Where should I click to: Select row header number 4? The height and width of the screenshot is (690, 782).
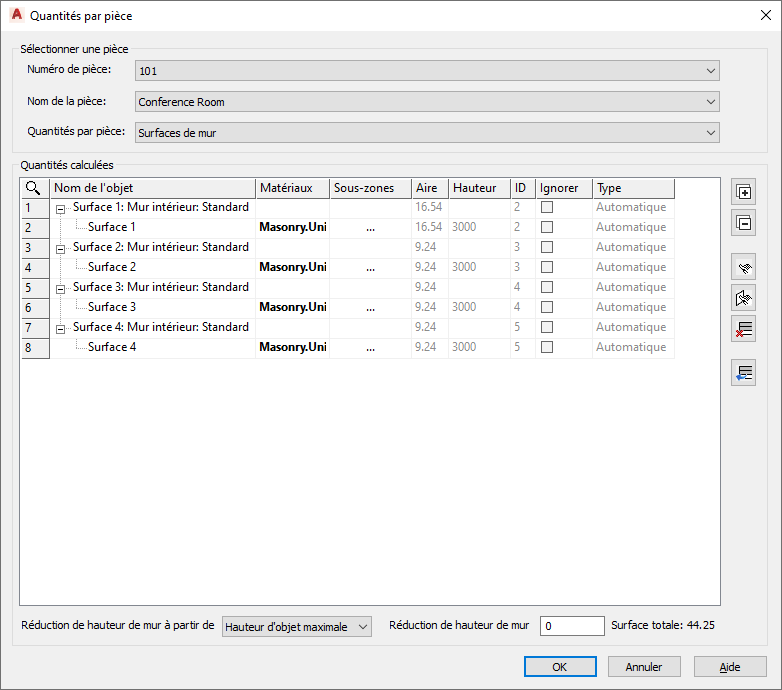pos(35,268)
